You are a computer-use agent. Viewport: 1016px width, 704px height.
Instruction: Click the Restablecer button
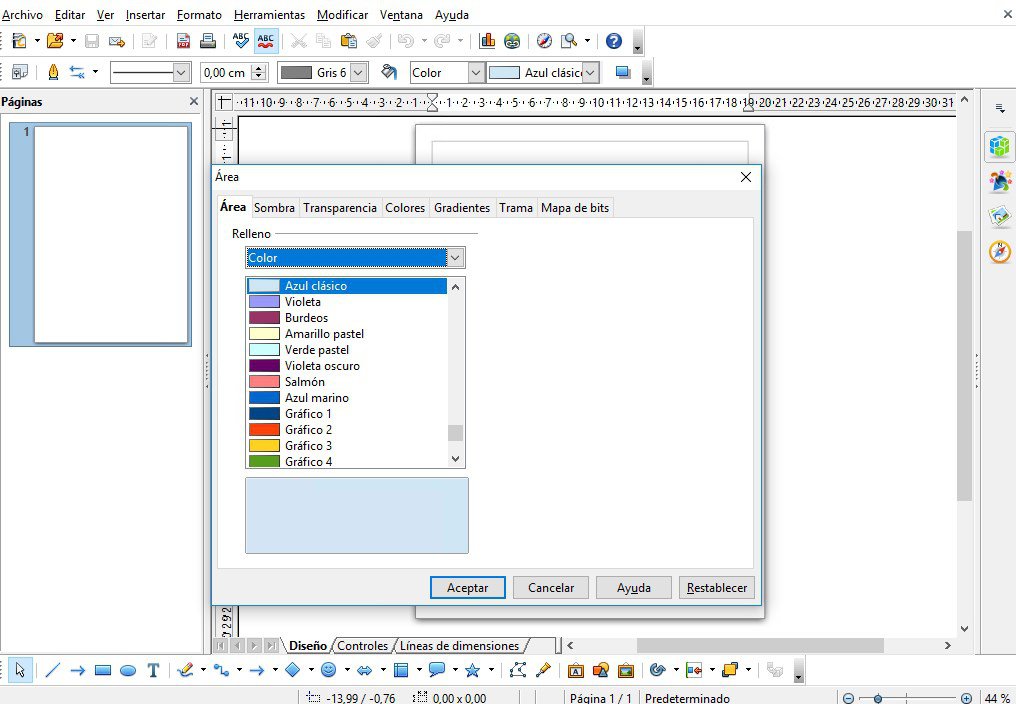(x=716, y=587)
